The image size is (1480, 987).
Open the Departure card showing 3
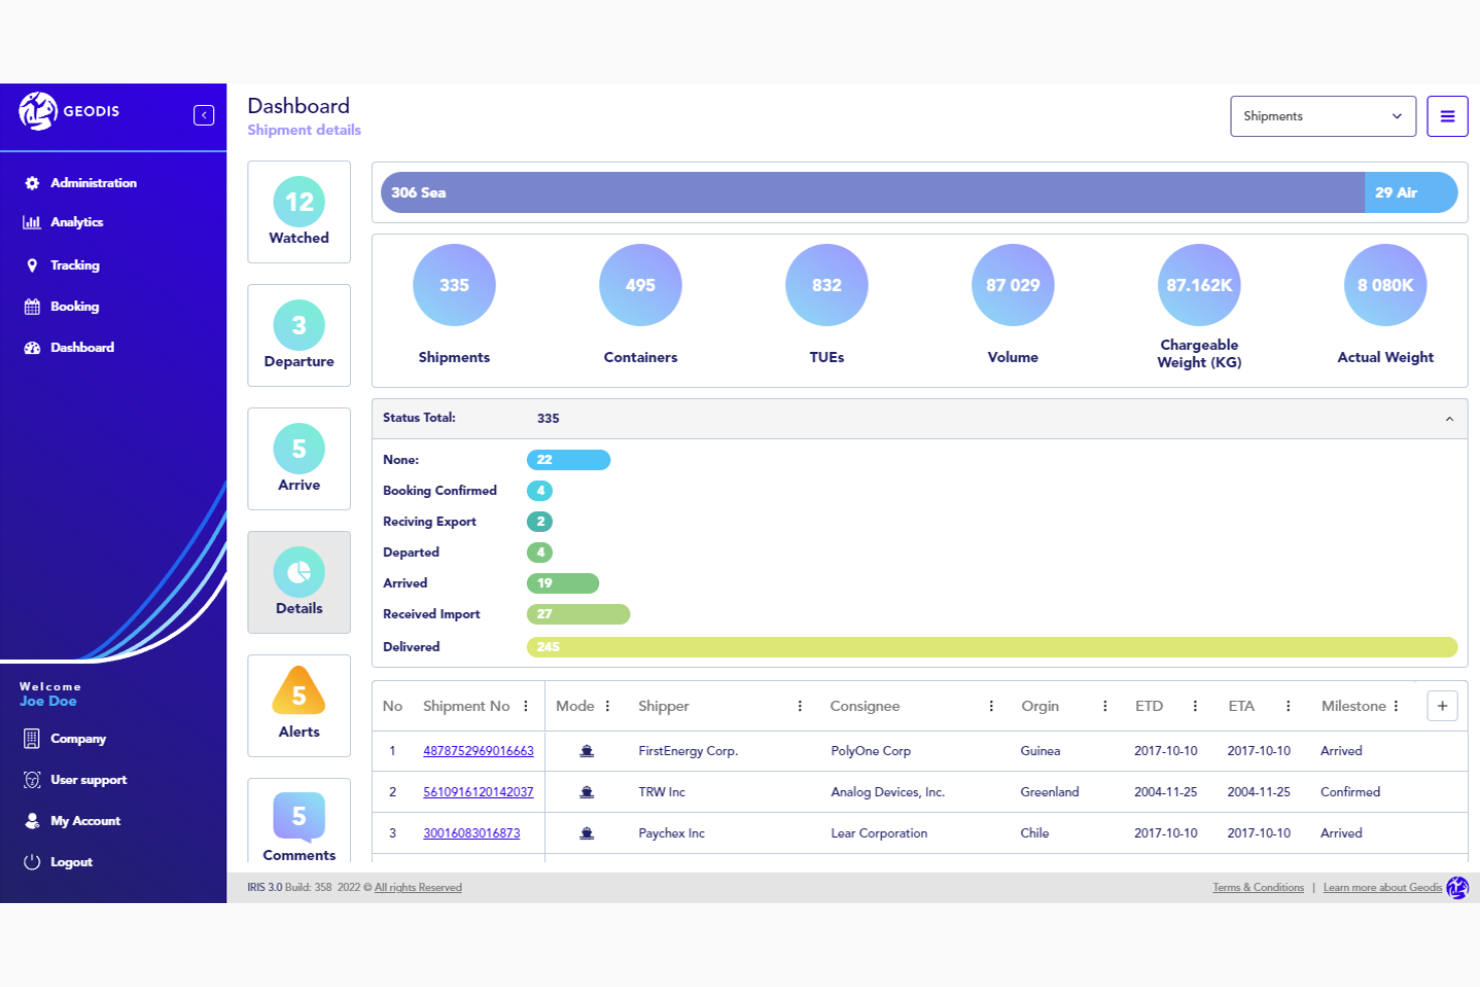click(299, 335)
